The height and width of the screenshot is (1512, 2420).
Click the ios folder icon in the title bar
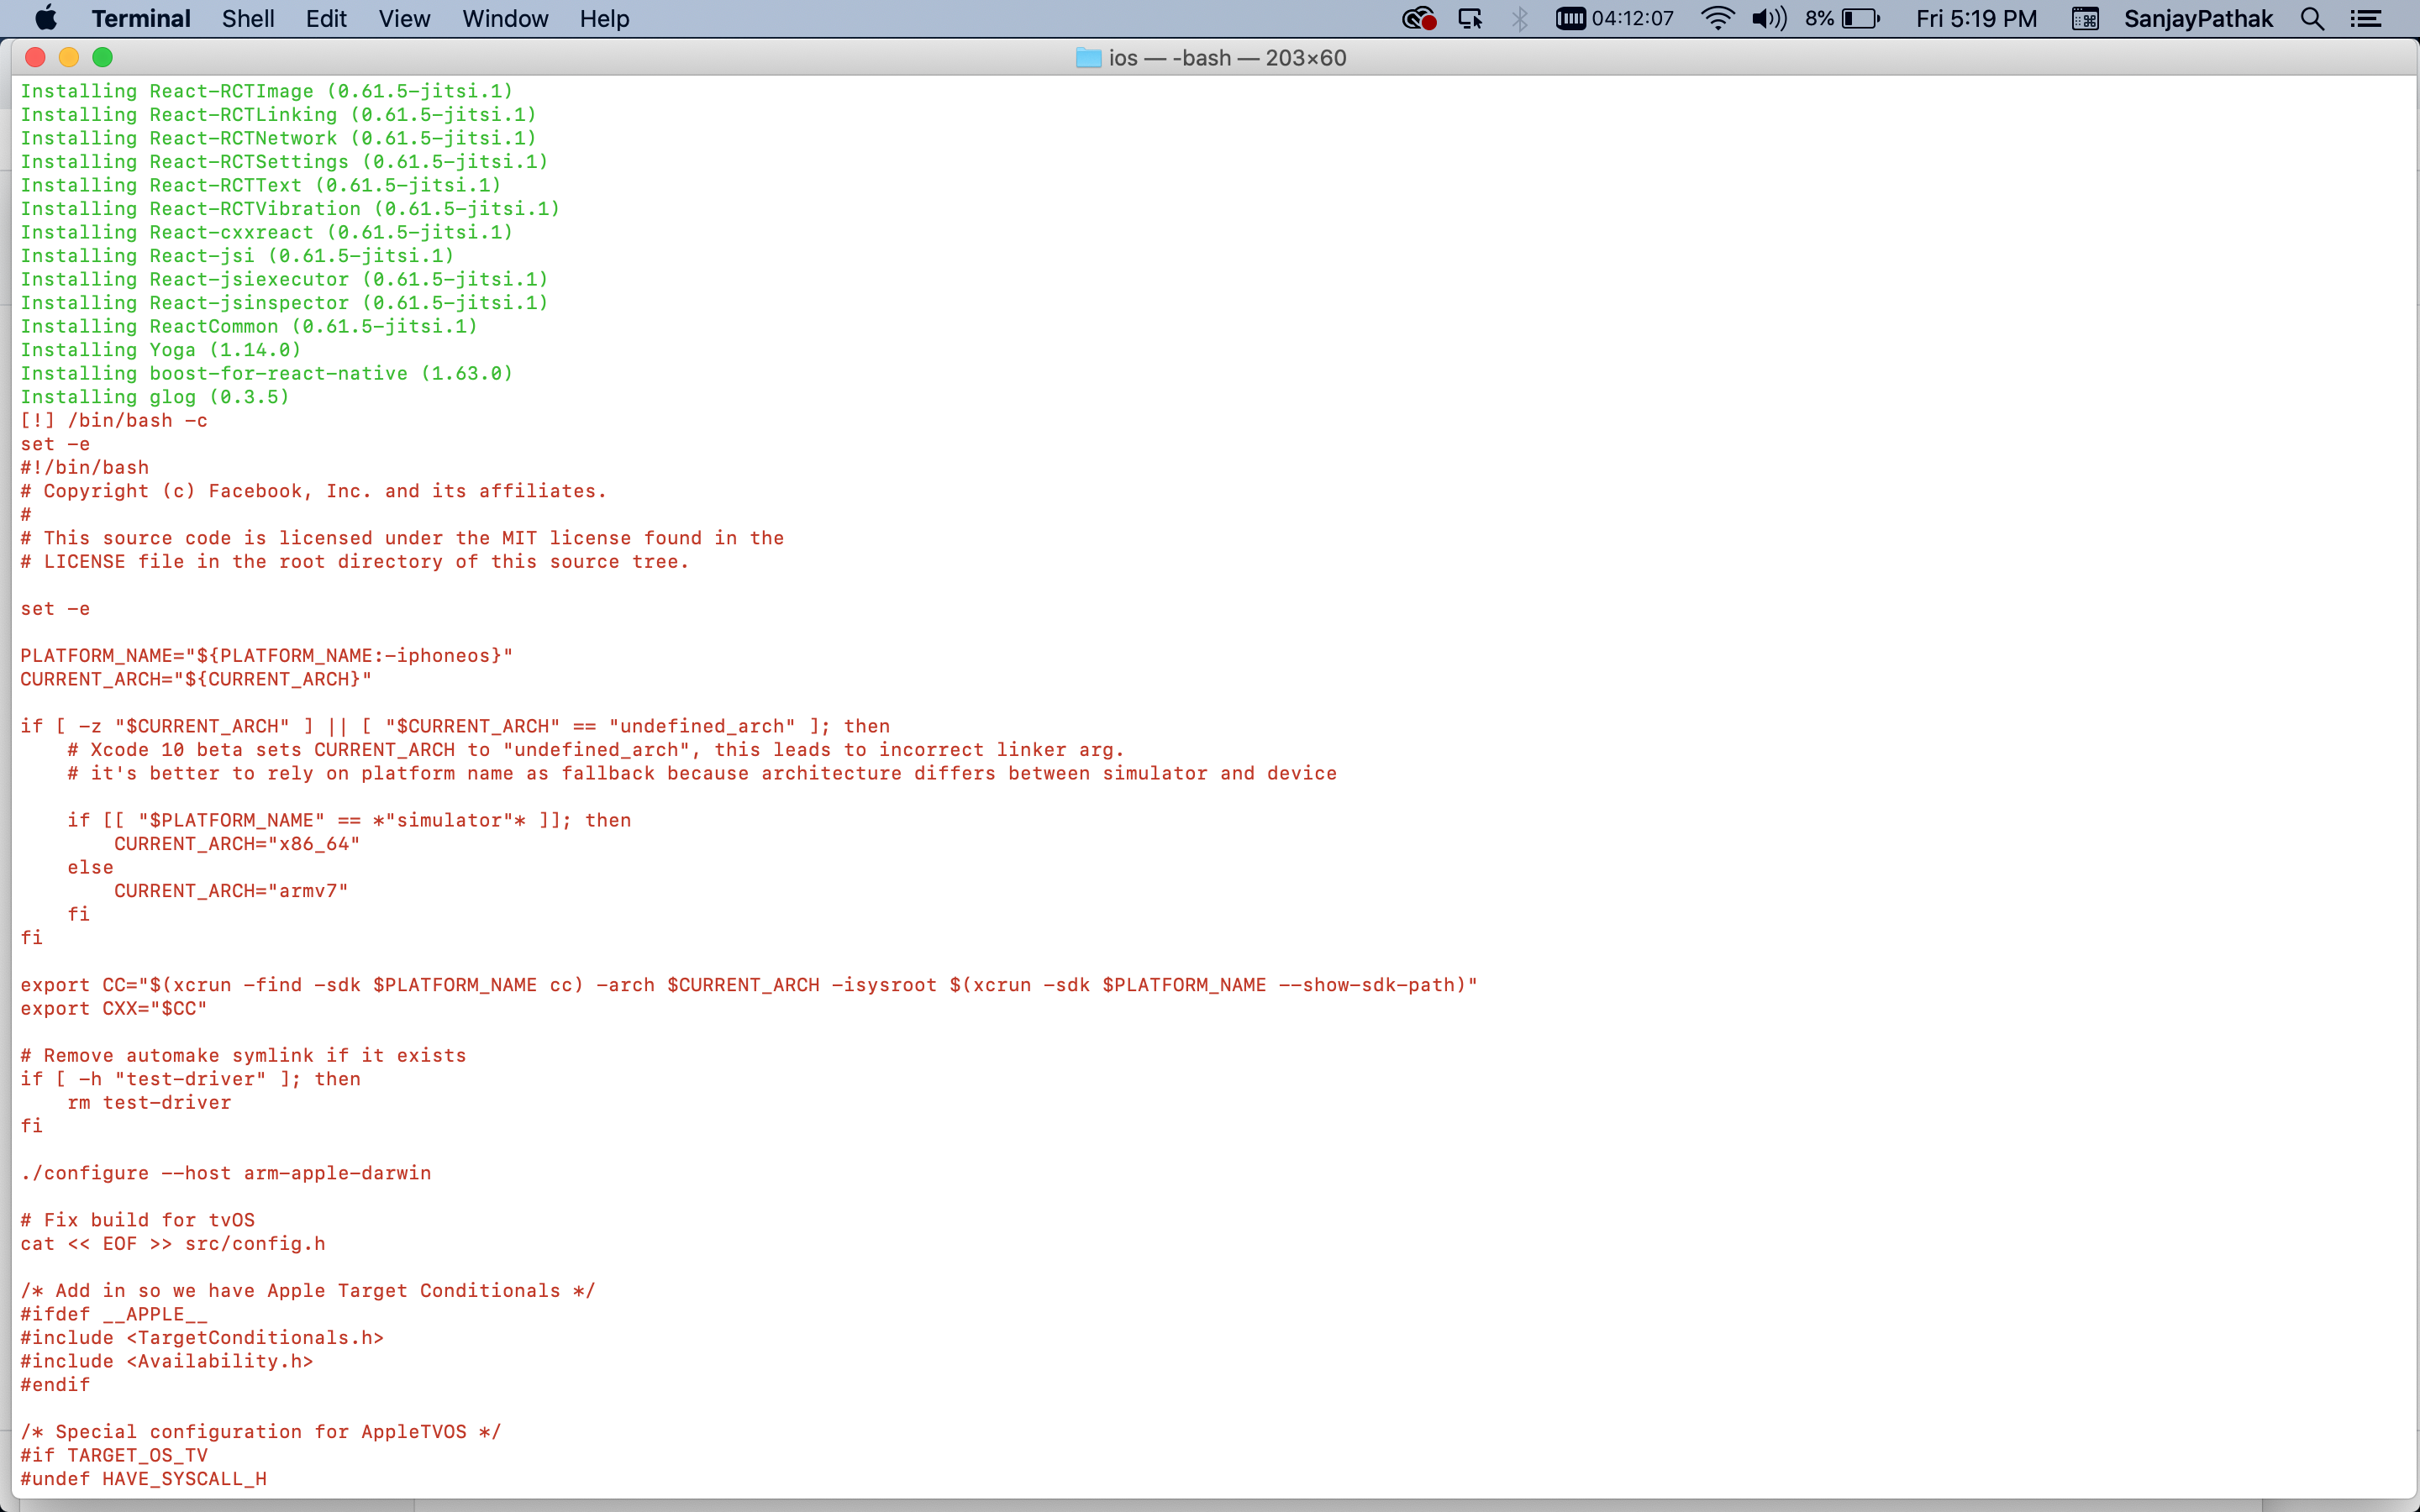tap(1088, 57)
